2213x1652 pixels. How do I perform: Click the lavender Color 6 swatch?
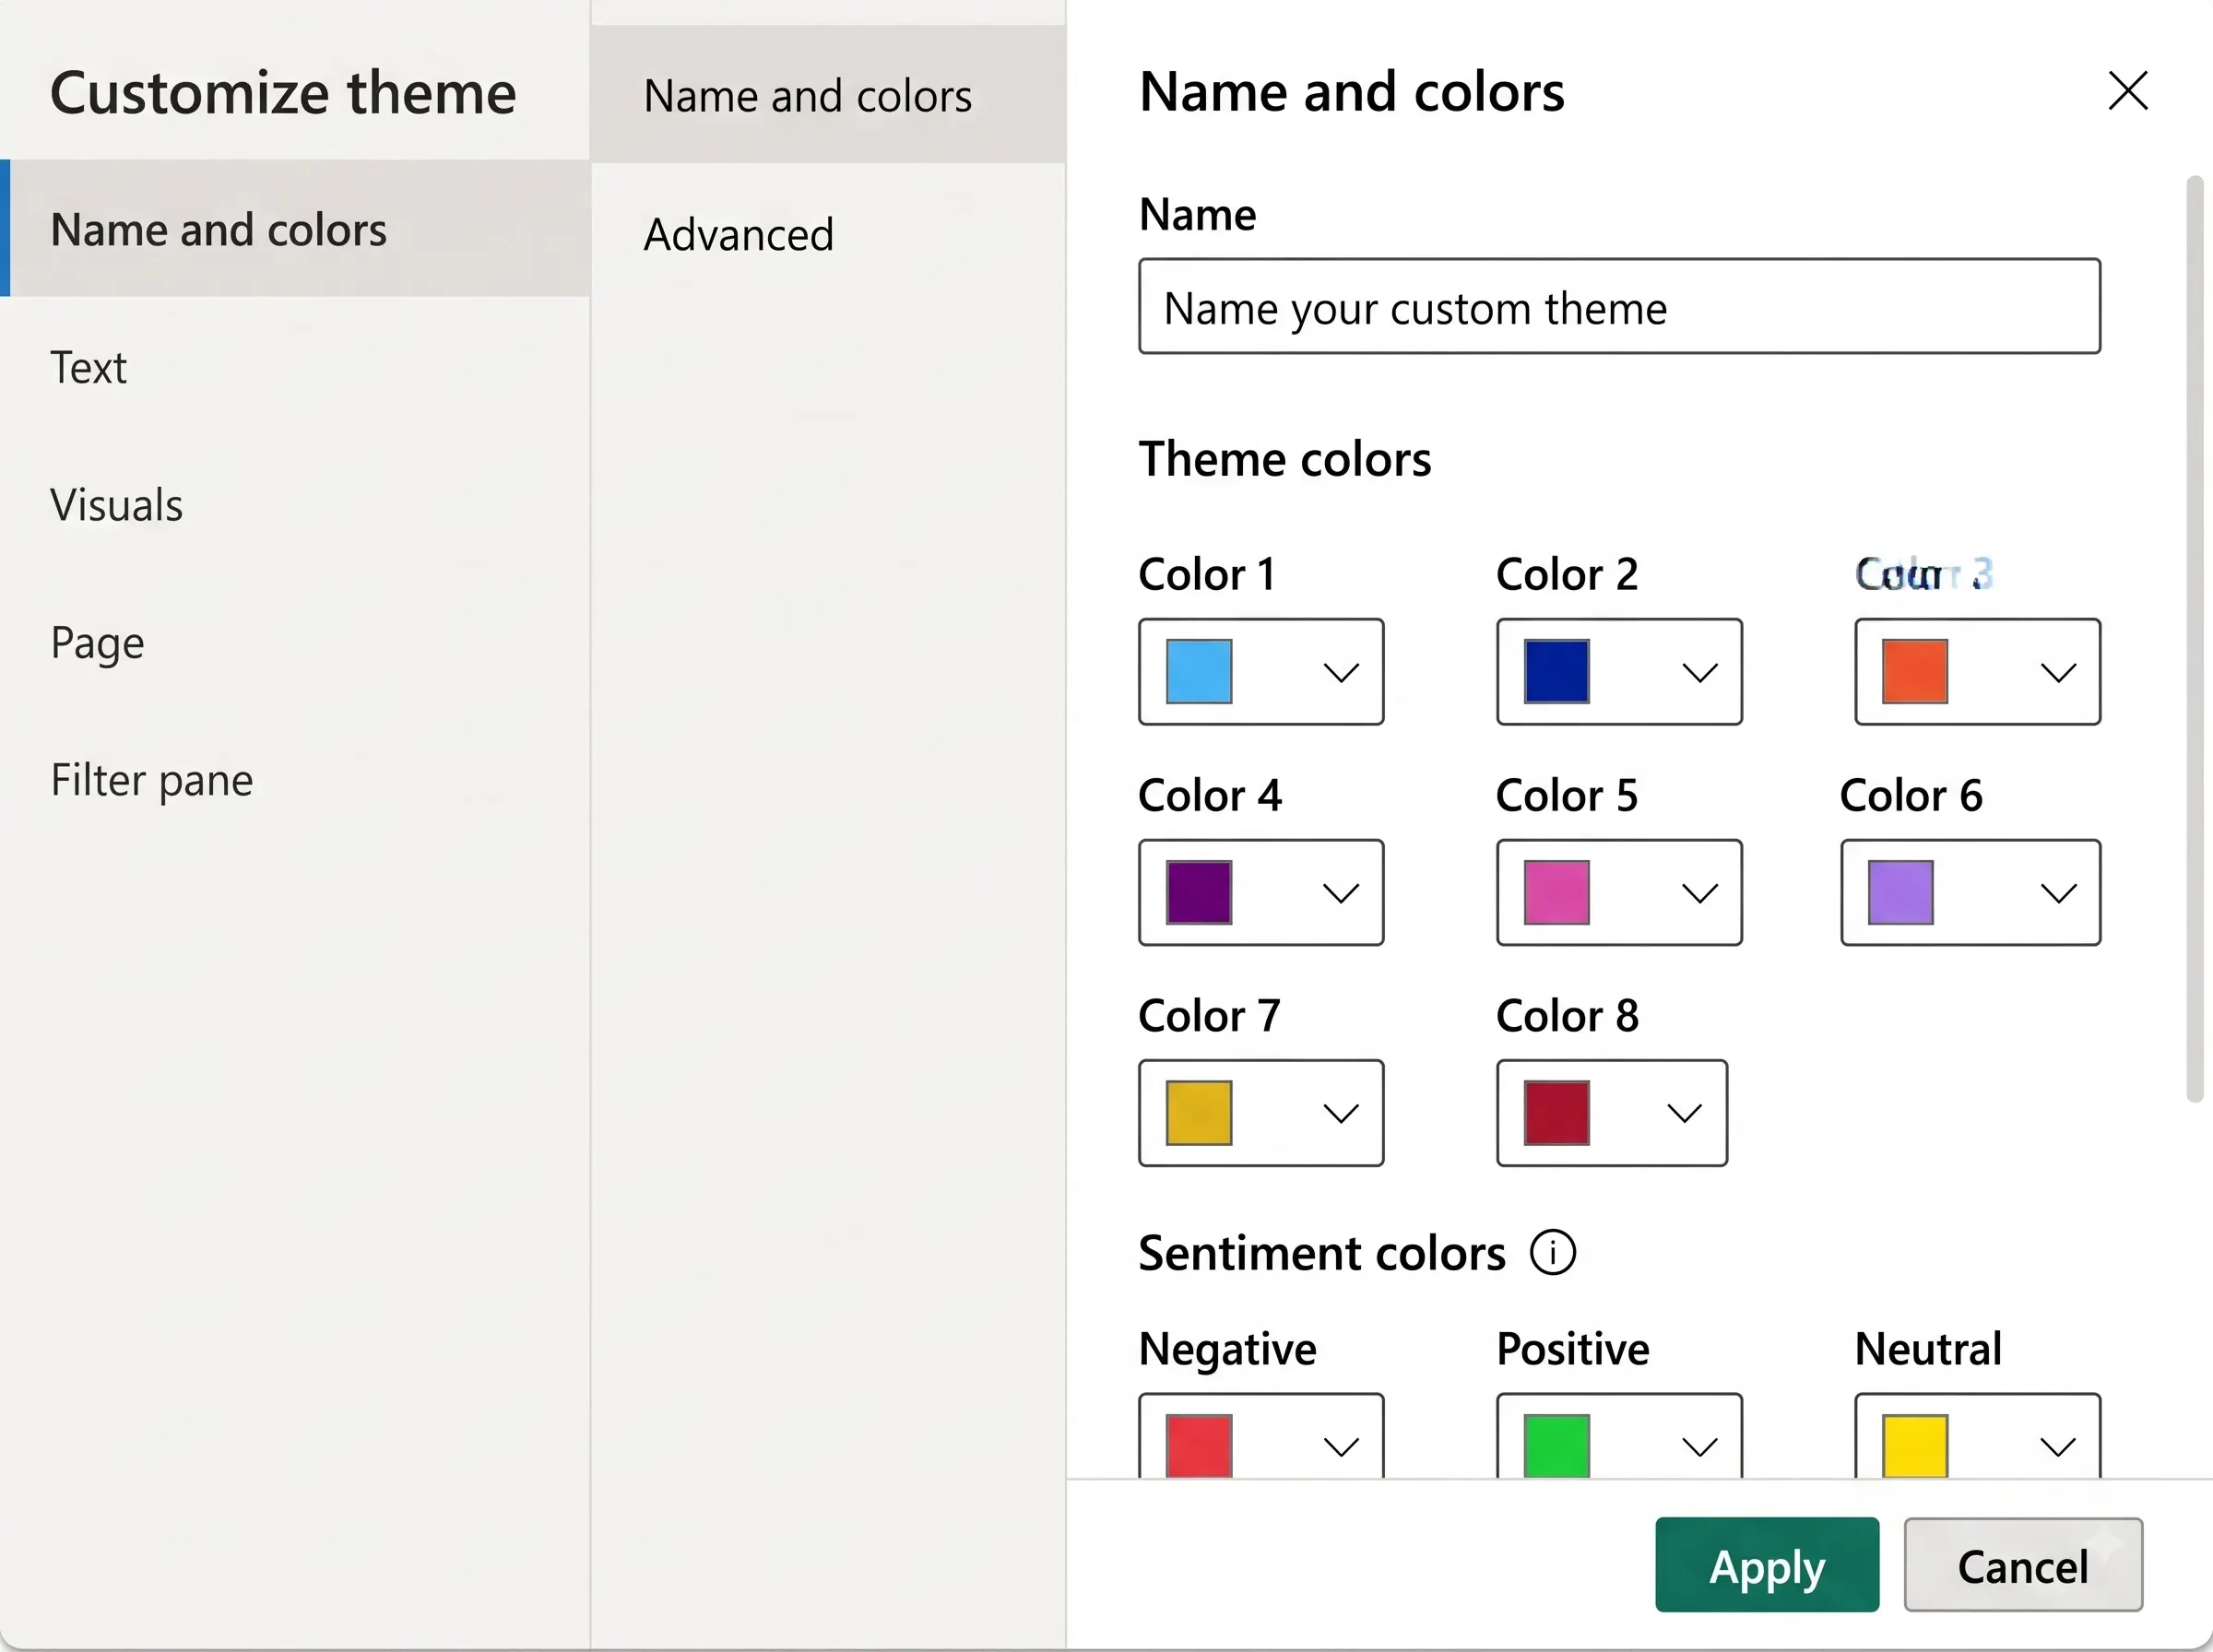click(1901, 892)
